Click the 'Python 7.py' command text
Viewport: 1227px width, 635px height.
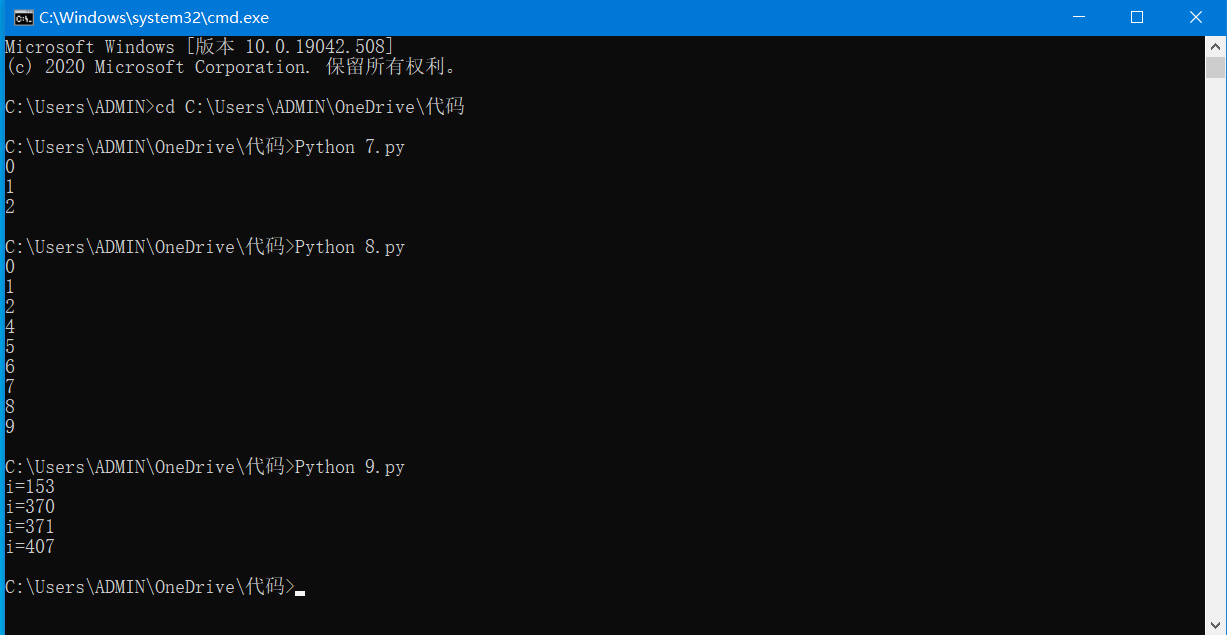pyautogui.click(x=349, y=147)
